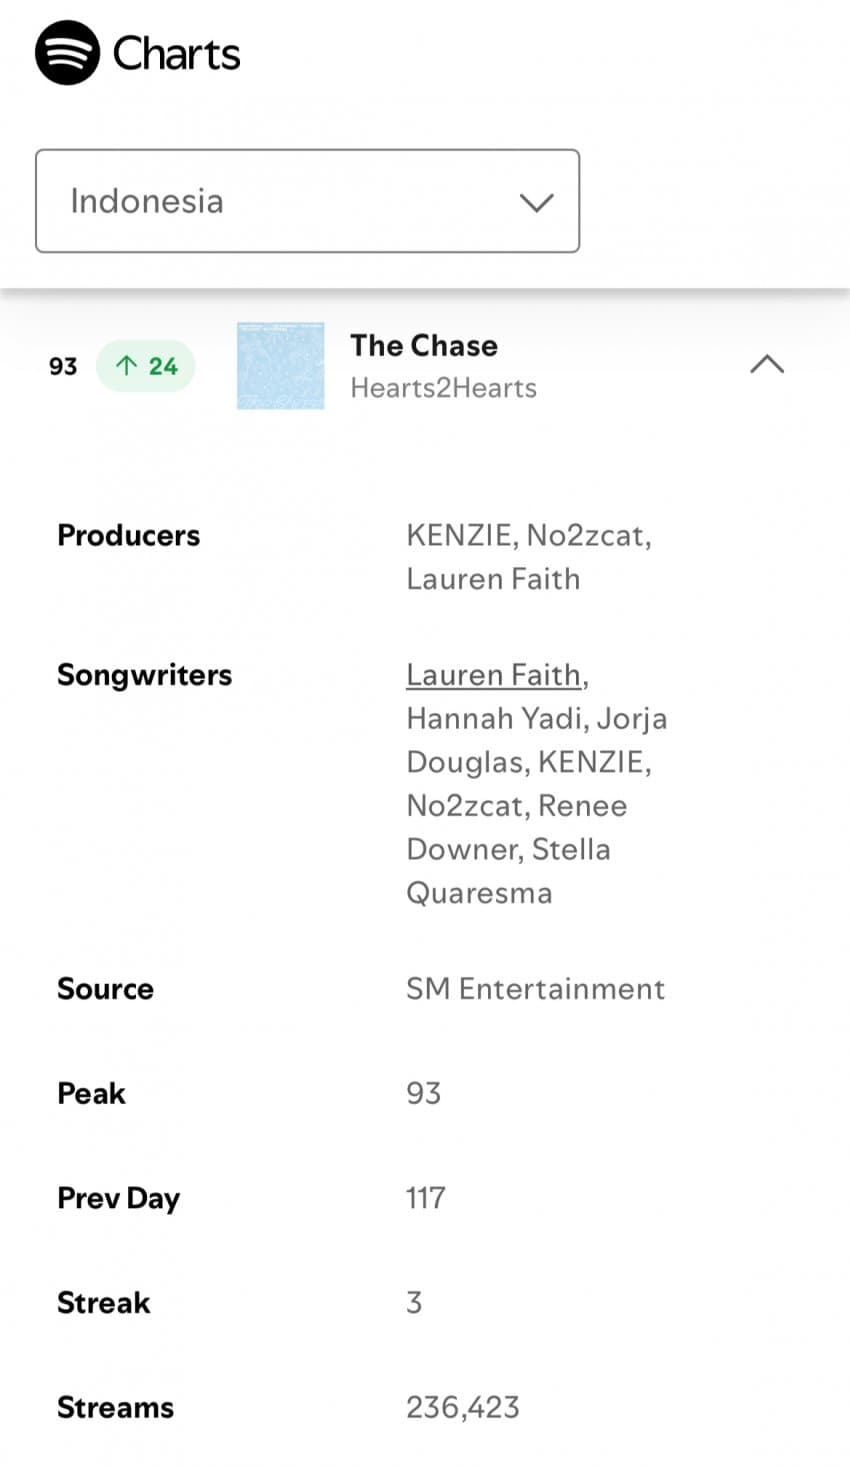Open The Chase album cover thumbnail
This screenshot has height=1466, width=850.
280,366
